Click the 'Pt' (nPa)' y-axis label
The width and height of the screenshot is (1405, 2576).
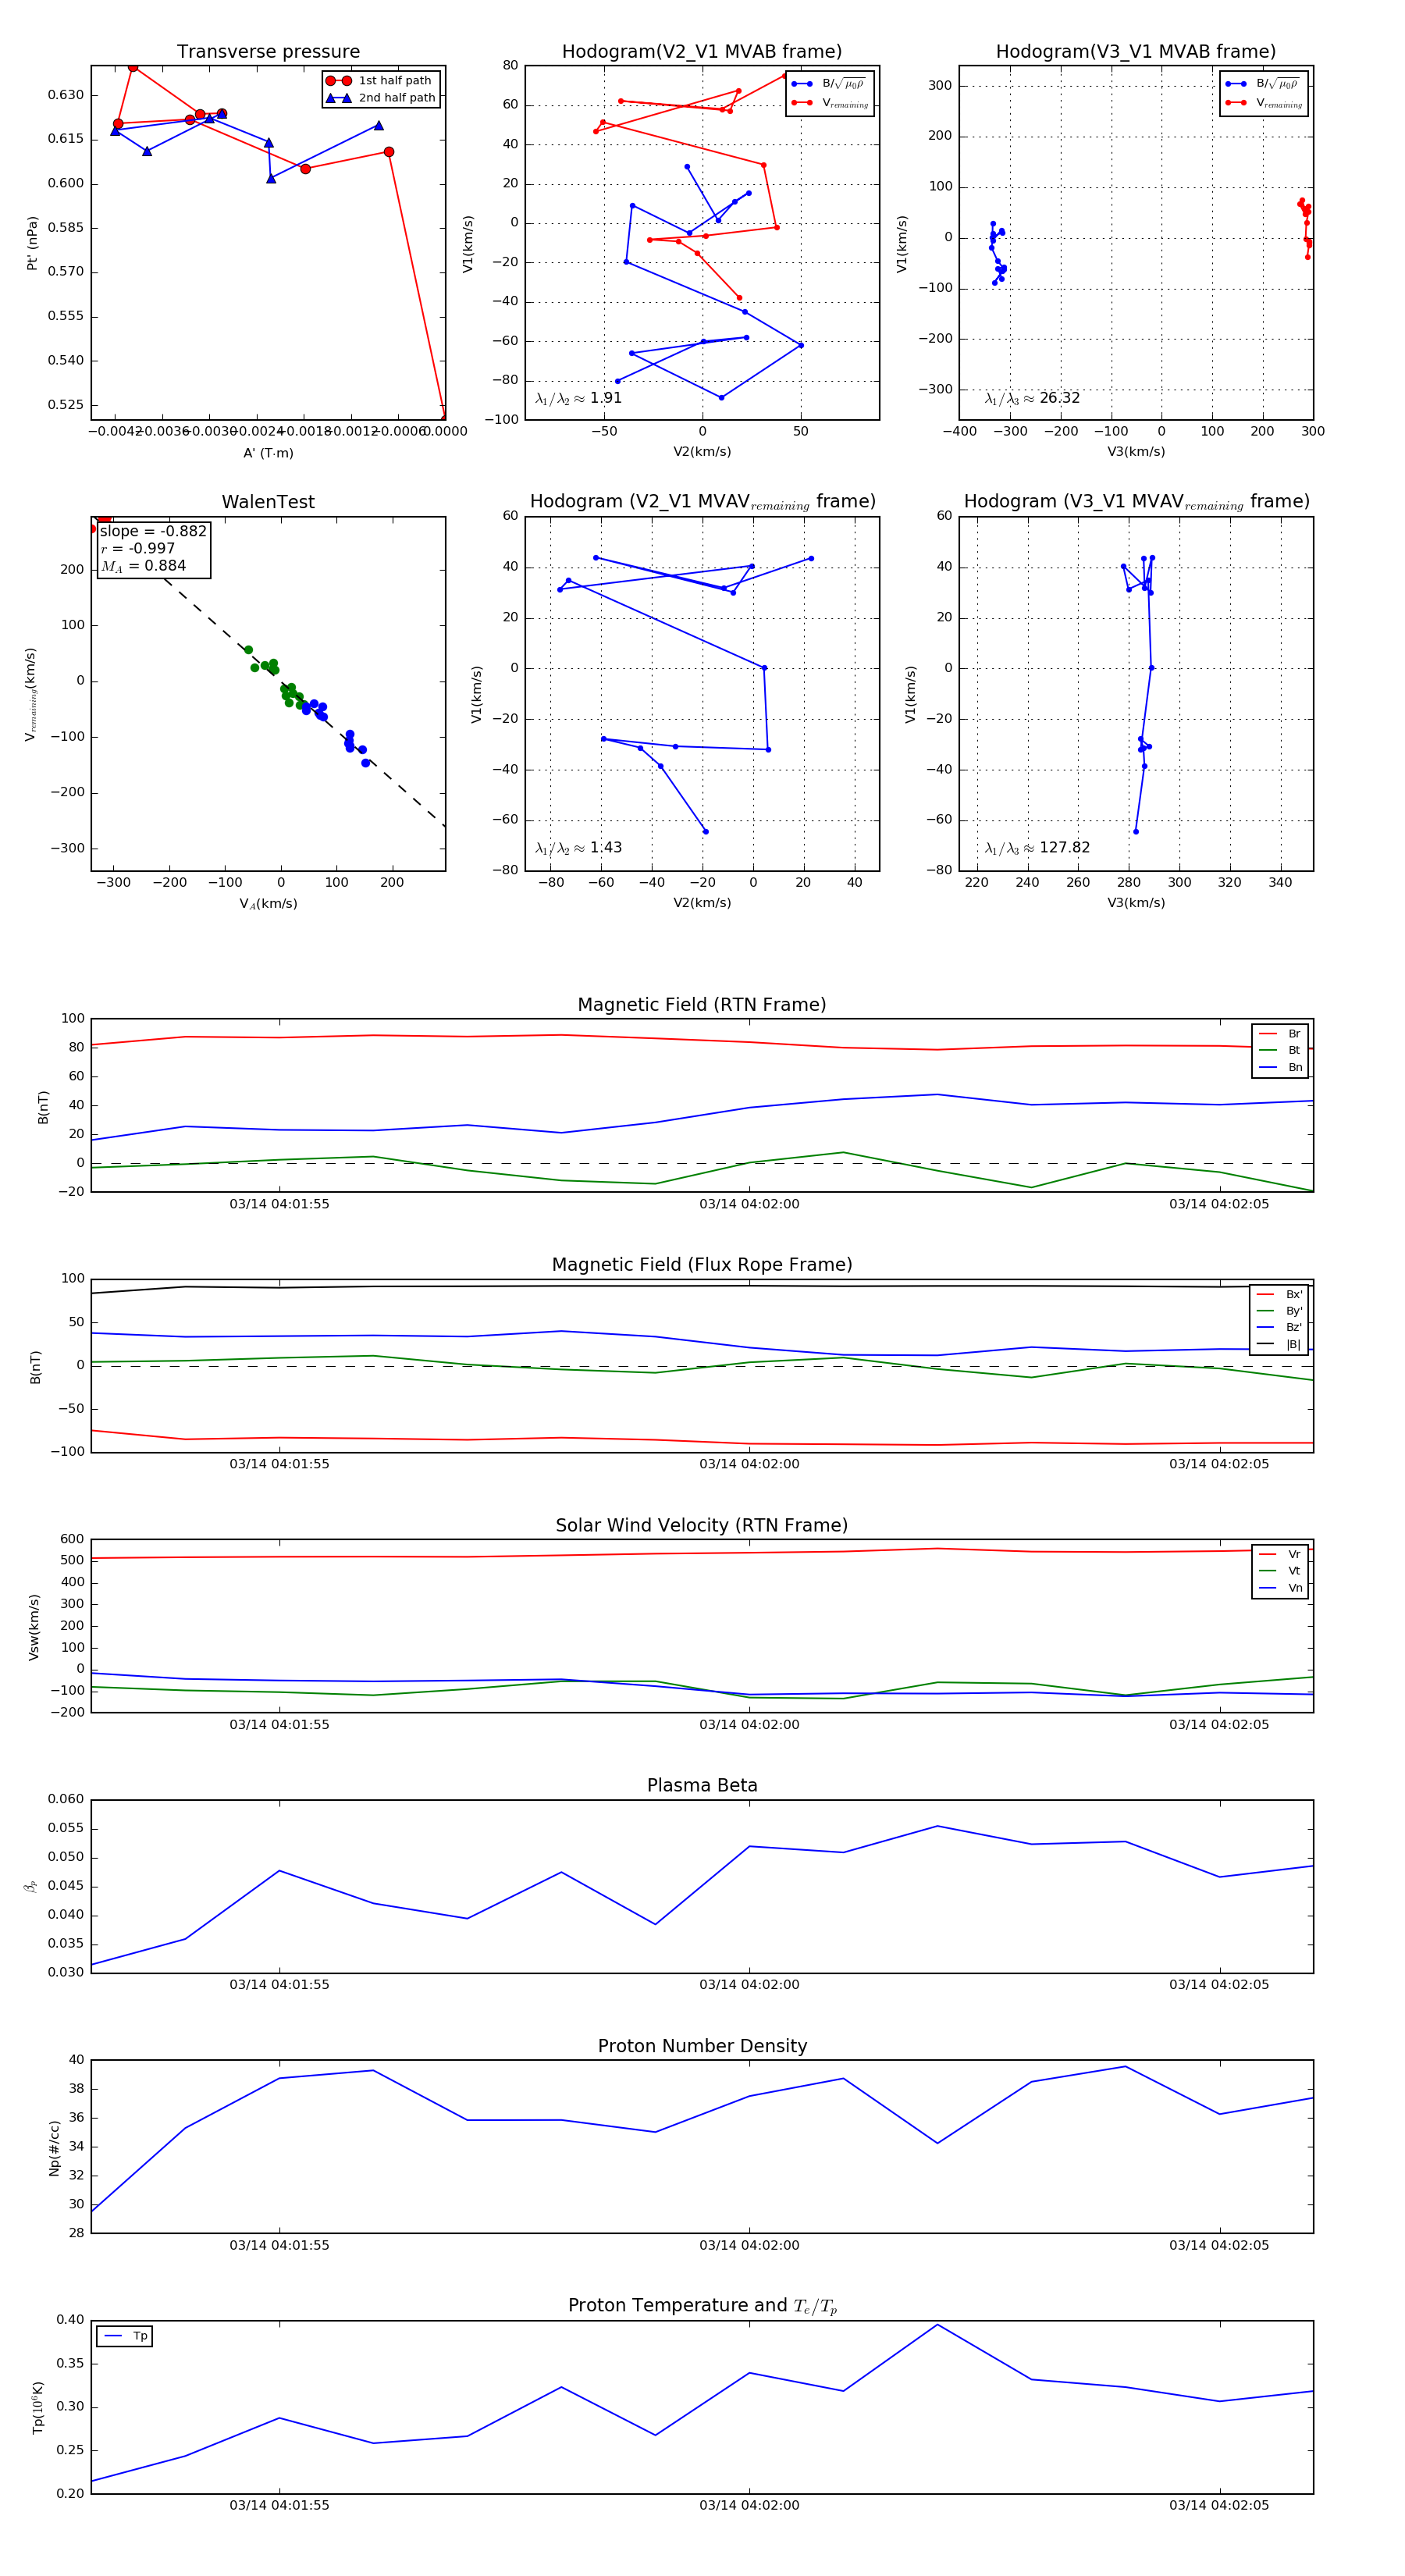click(32, 243)
